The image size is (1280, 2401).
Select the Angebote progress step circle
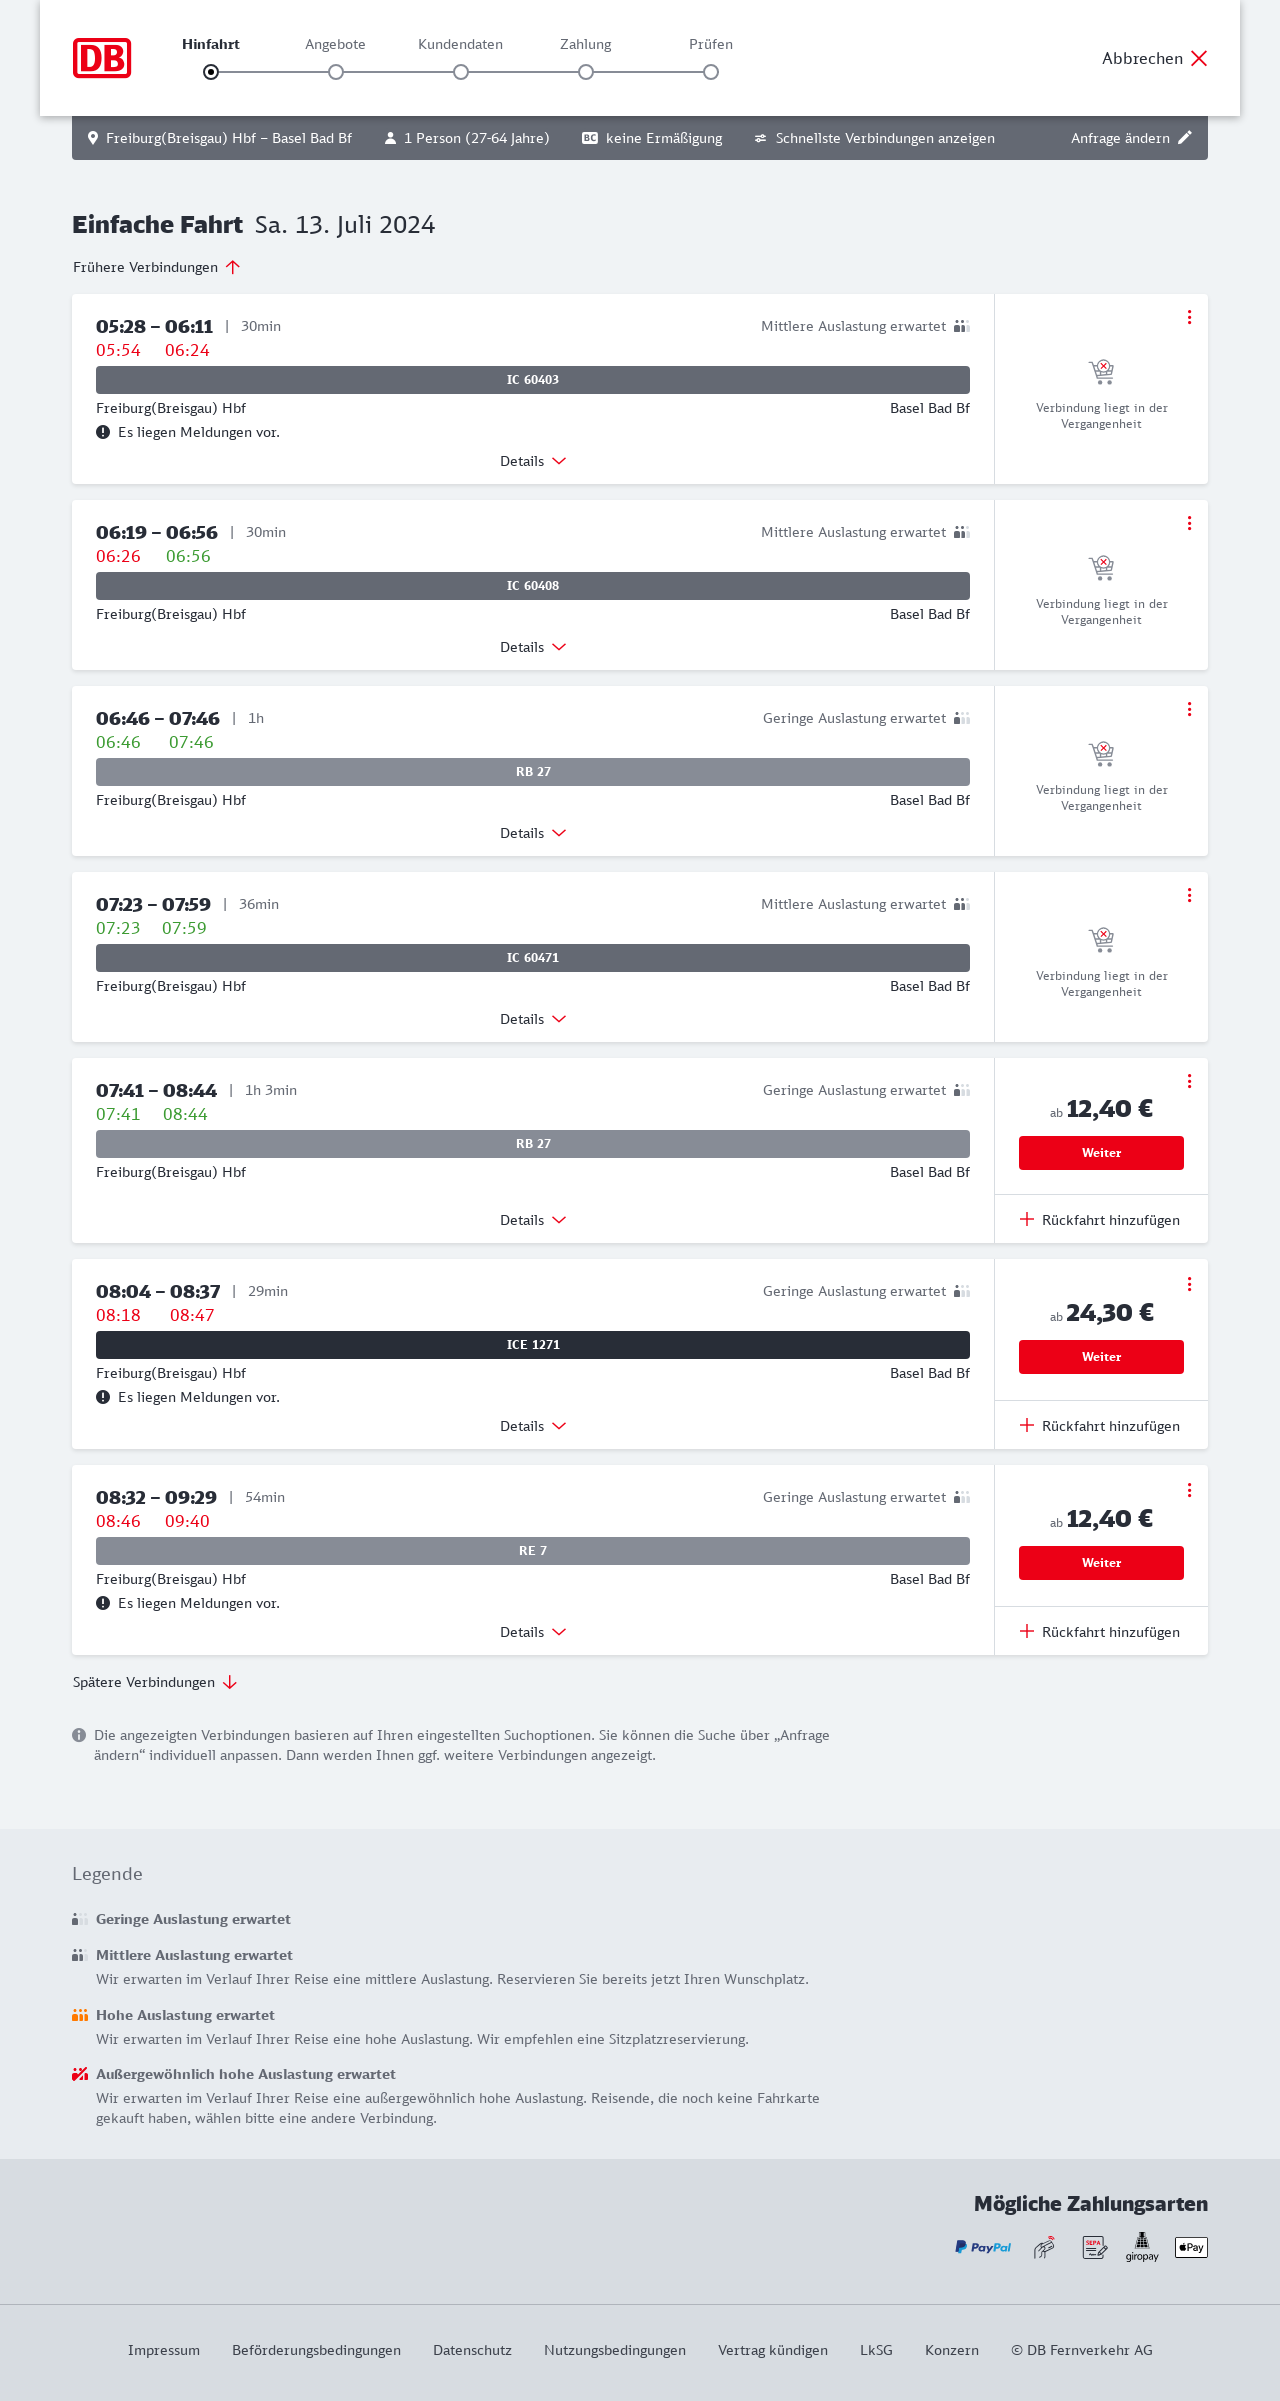336,72
